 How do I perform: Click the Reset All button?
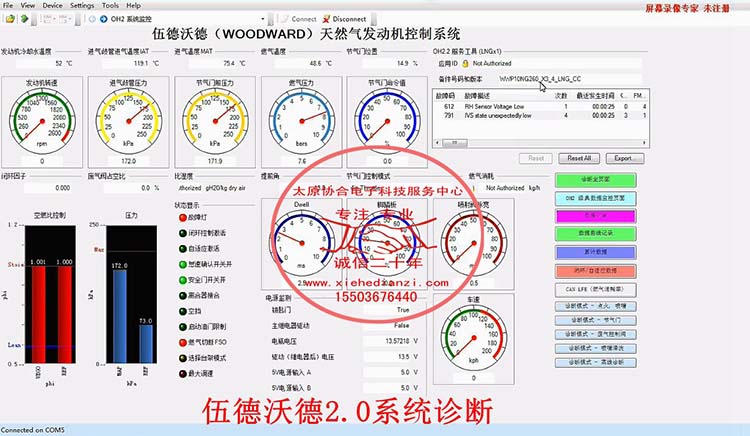click(579, 158)
